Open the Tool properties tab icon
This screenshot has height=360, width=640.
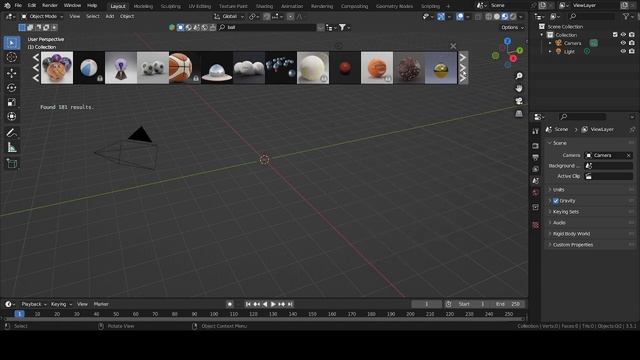[536, 131]
